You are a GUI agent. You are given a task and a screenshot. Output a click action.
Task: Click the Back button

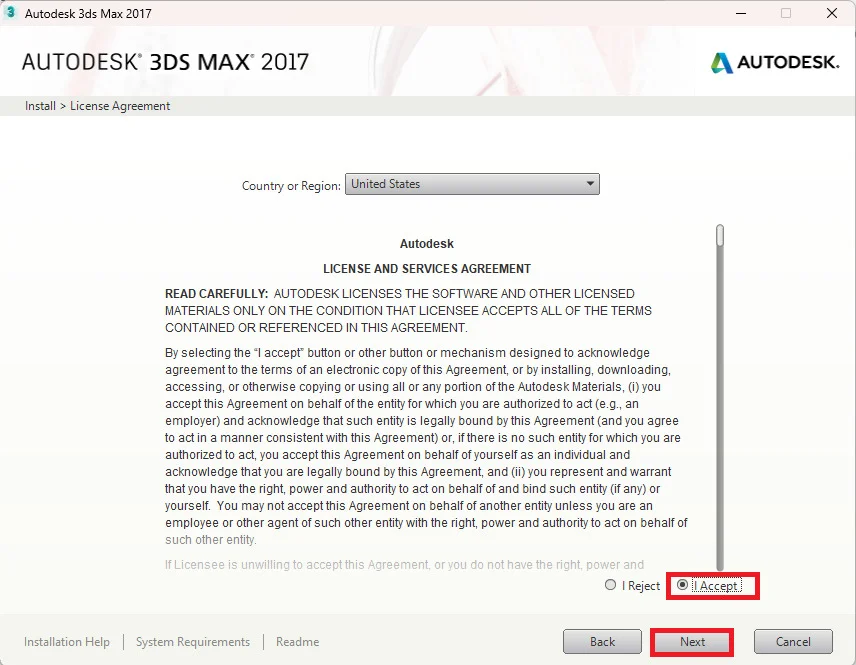pyautogui.click(x=602, y=642)
